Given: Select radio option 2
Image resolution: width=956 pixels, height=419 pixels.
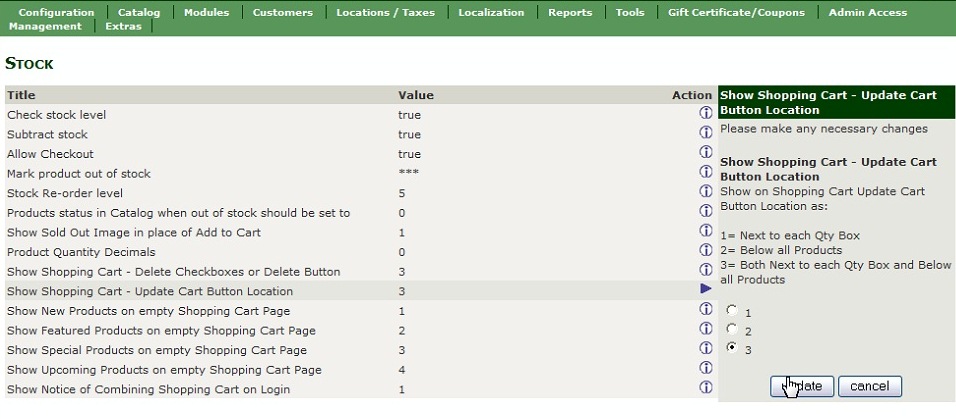Looking at the screenshot, I should 732,329.
